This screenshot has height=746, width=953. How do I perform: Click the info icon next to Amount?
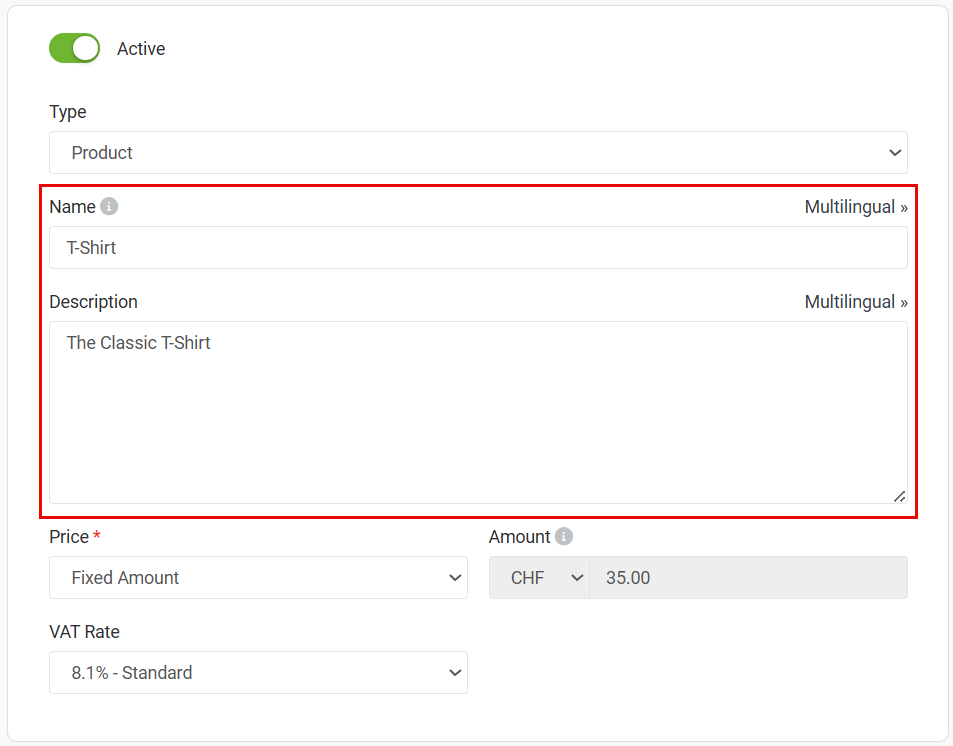(564, 537)
